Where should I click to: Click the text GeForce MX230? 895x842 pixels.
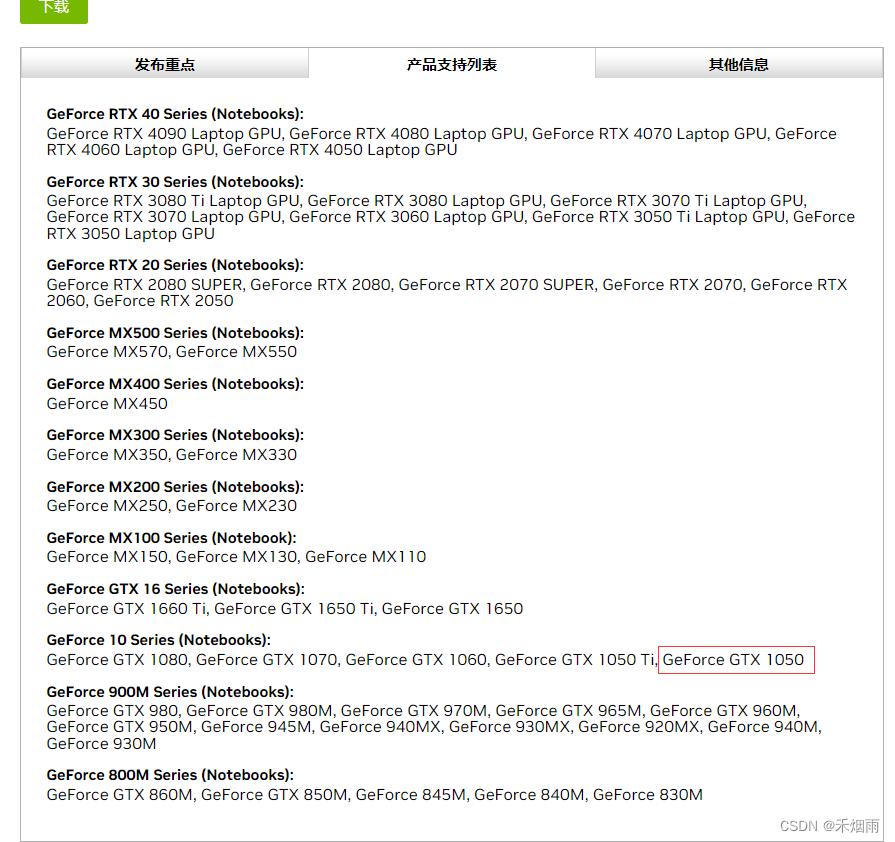pos(236,506)
